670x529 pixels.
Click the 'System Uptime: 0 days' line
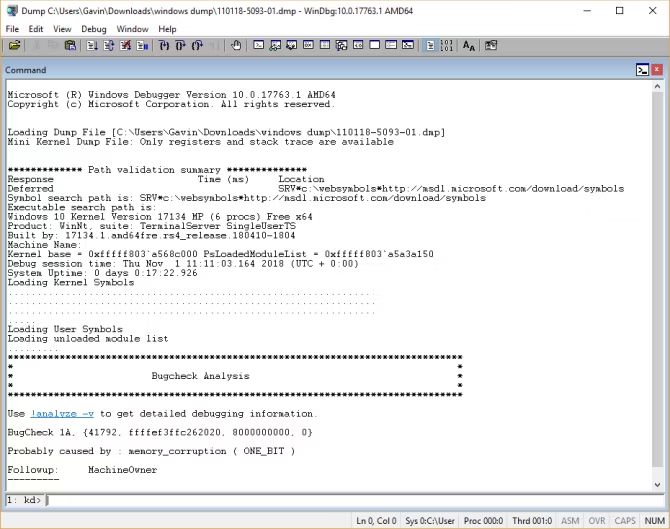coord(103,273)
